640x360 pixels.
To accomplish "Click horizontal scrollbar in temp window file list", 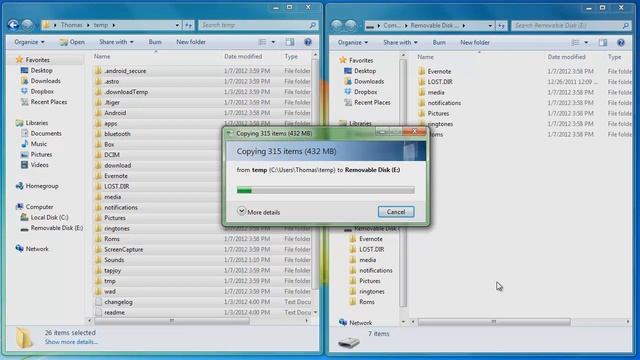I will click(x=172, y=321).
